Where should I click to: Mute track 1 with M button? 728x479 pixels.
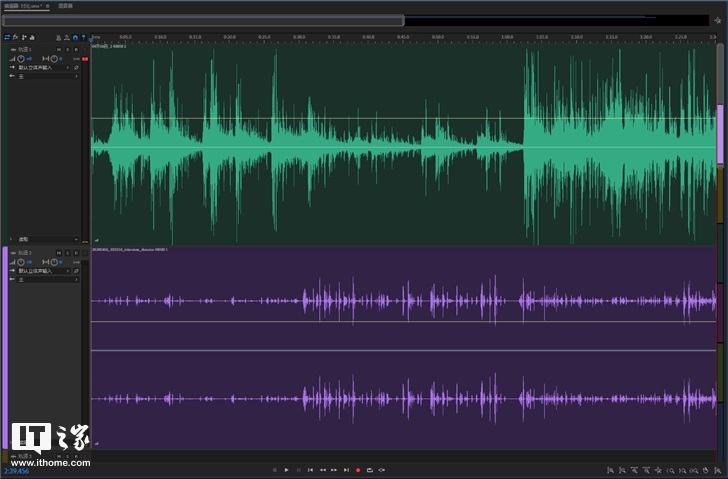pyautogui.click(x=59, y=49)
